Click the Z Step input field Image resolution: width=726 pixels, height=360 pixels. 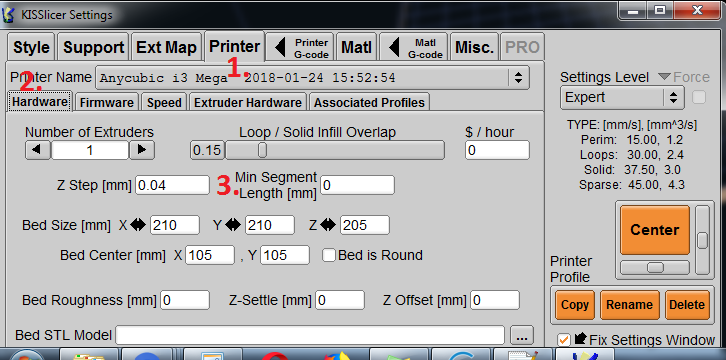[172, 185]
